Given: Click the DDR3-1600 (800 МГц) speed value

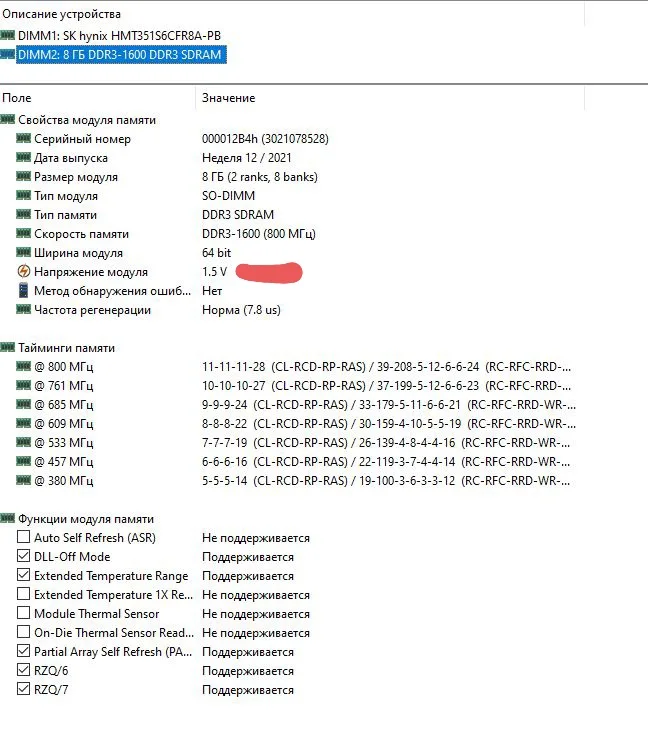Looking at the screenshot, I should (259, 233).
